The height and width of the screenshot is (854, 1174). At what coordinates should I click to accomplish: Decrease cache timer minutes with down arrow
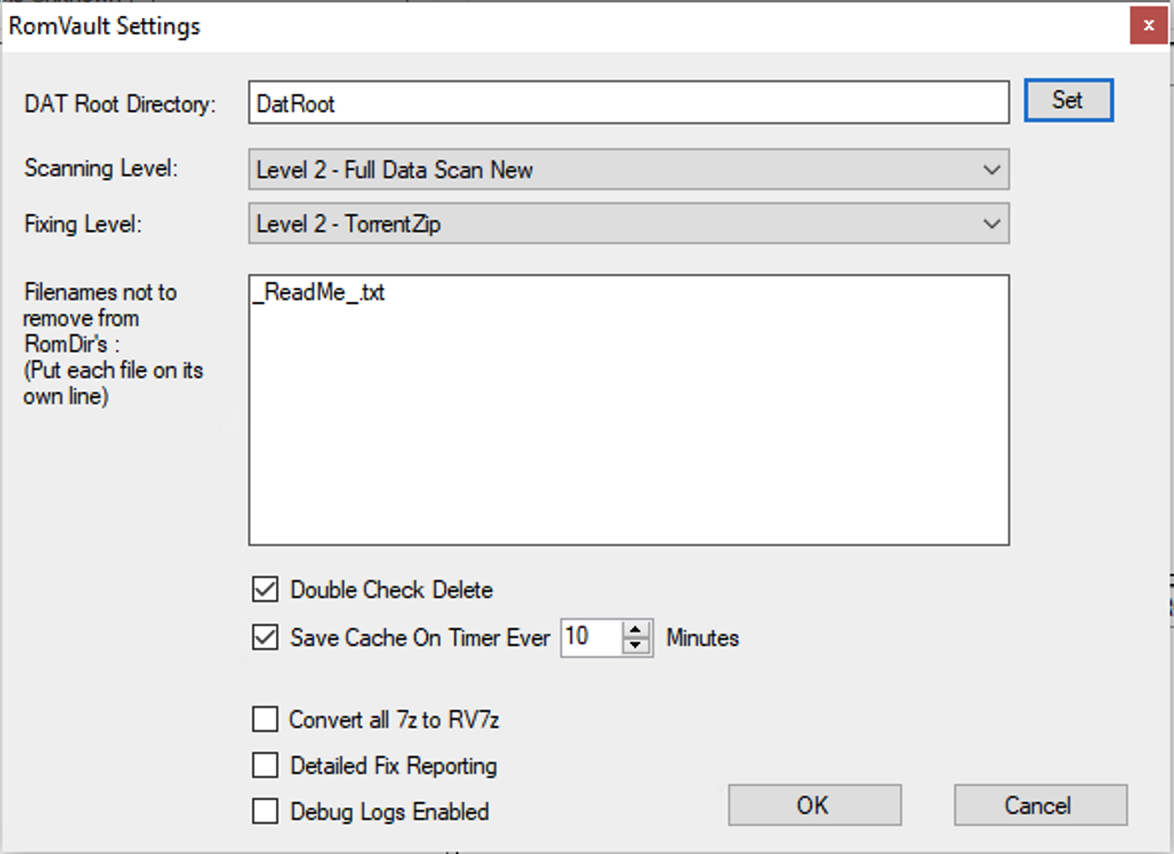click(636, 645)
